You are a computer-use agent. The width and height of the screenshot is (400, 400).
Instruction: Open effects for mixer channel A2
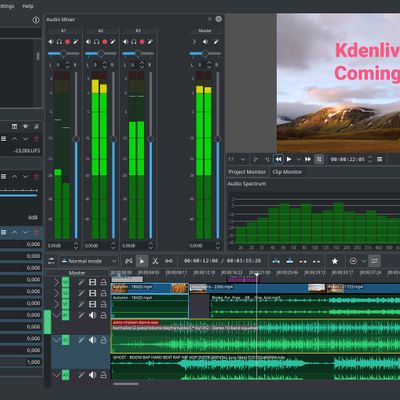(113, 42)
